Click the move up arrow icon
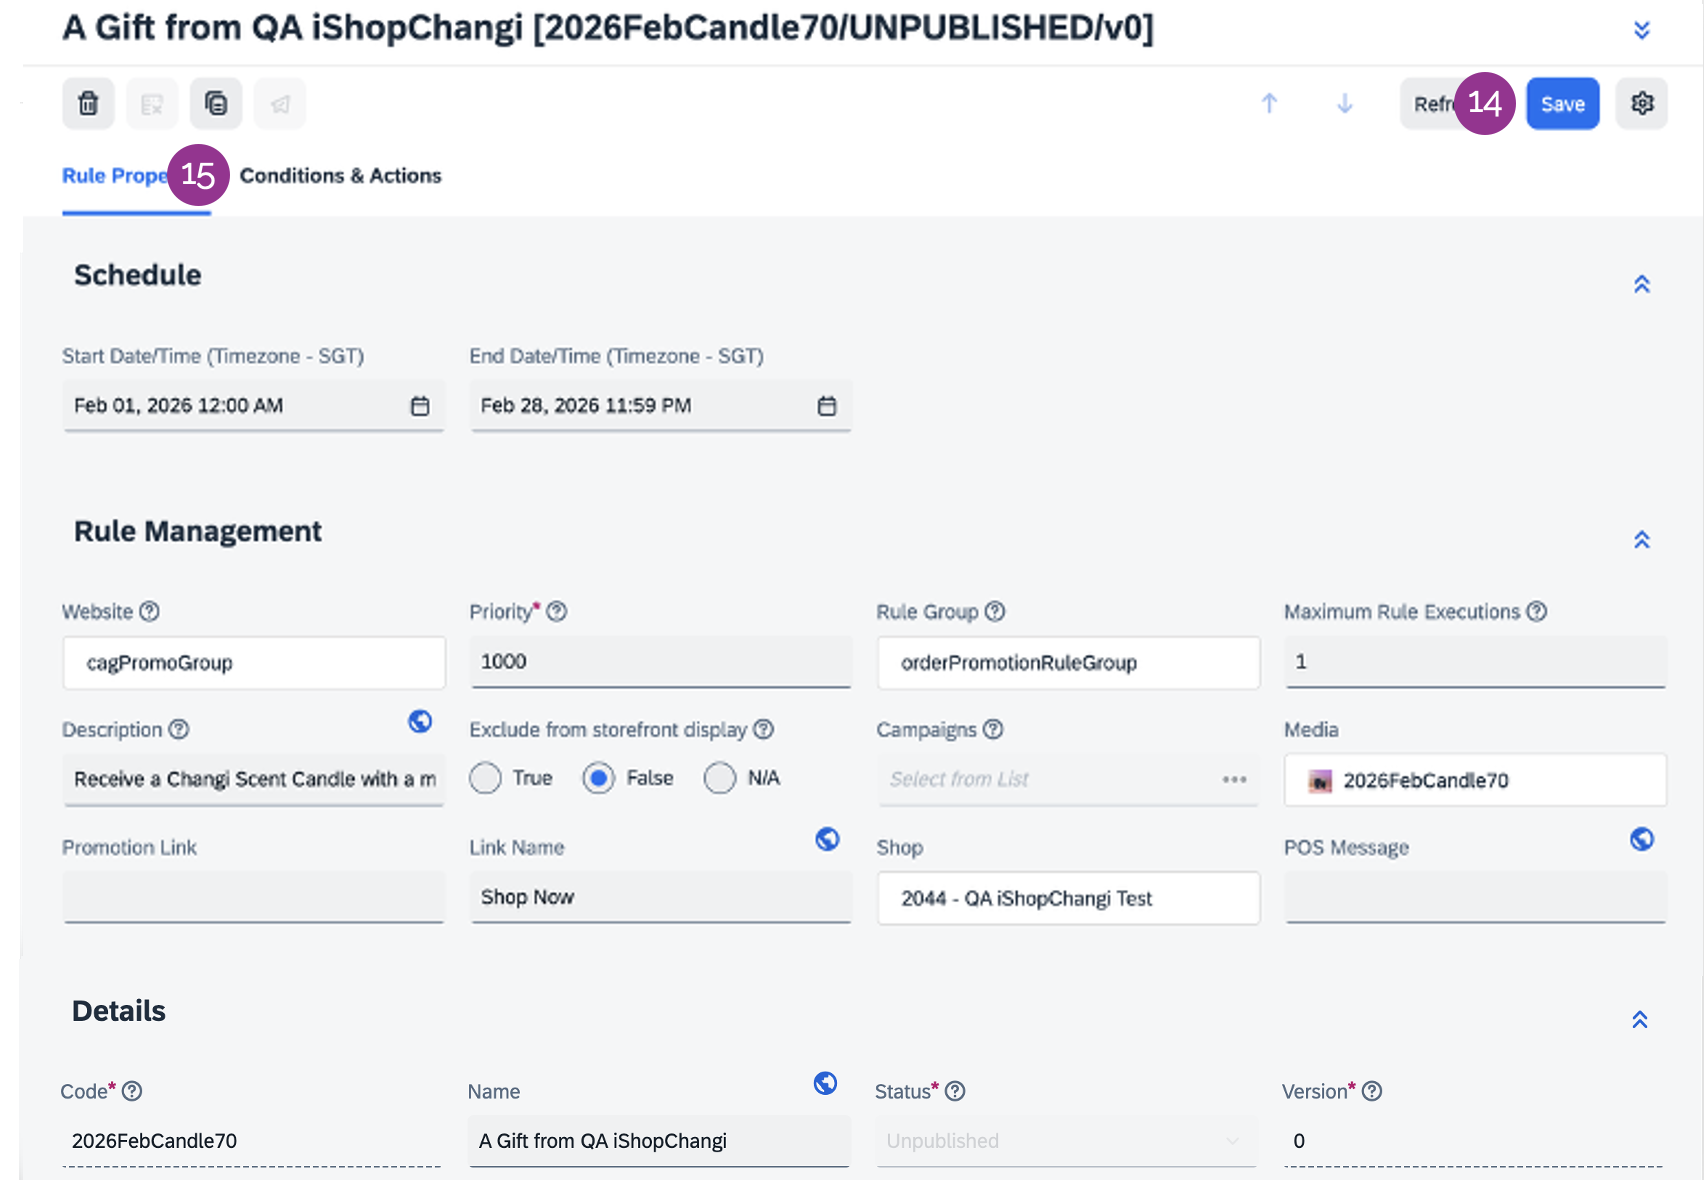Screen dimensions: 1704x1180 pyautogui.click(x=1269, y=104)
